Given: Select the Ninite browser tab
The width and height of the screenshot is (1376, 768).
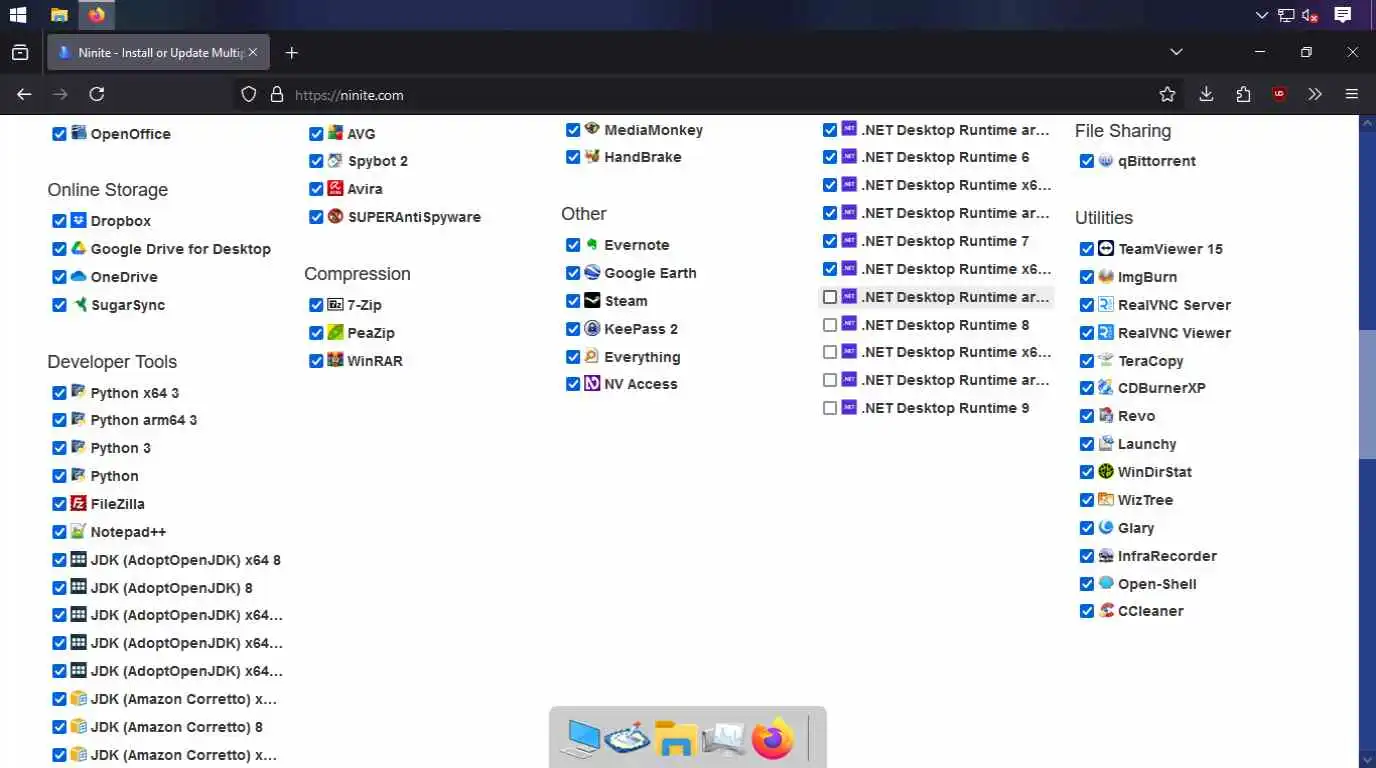Looking at the screenshot, I should coord(157,52).
